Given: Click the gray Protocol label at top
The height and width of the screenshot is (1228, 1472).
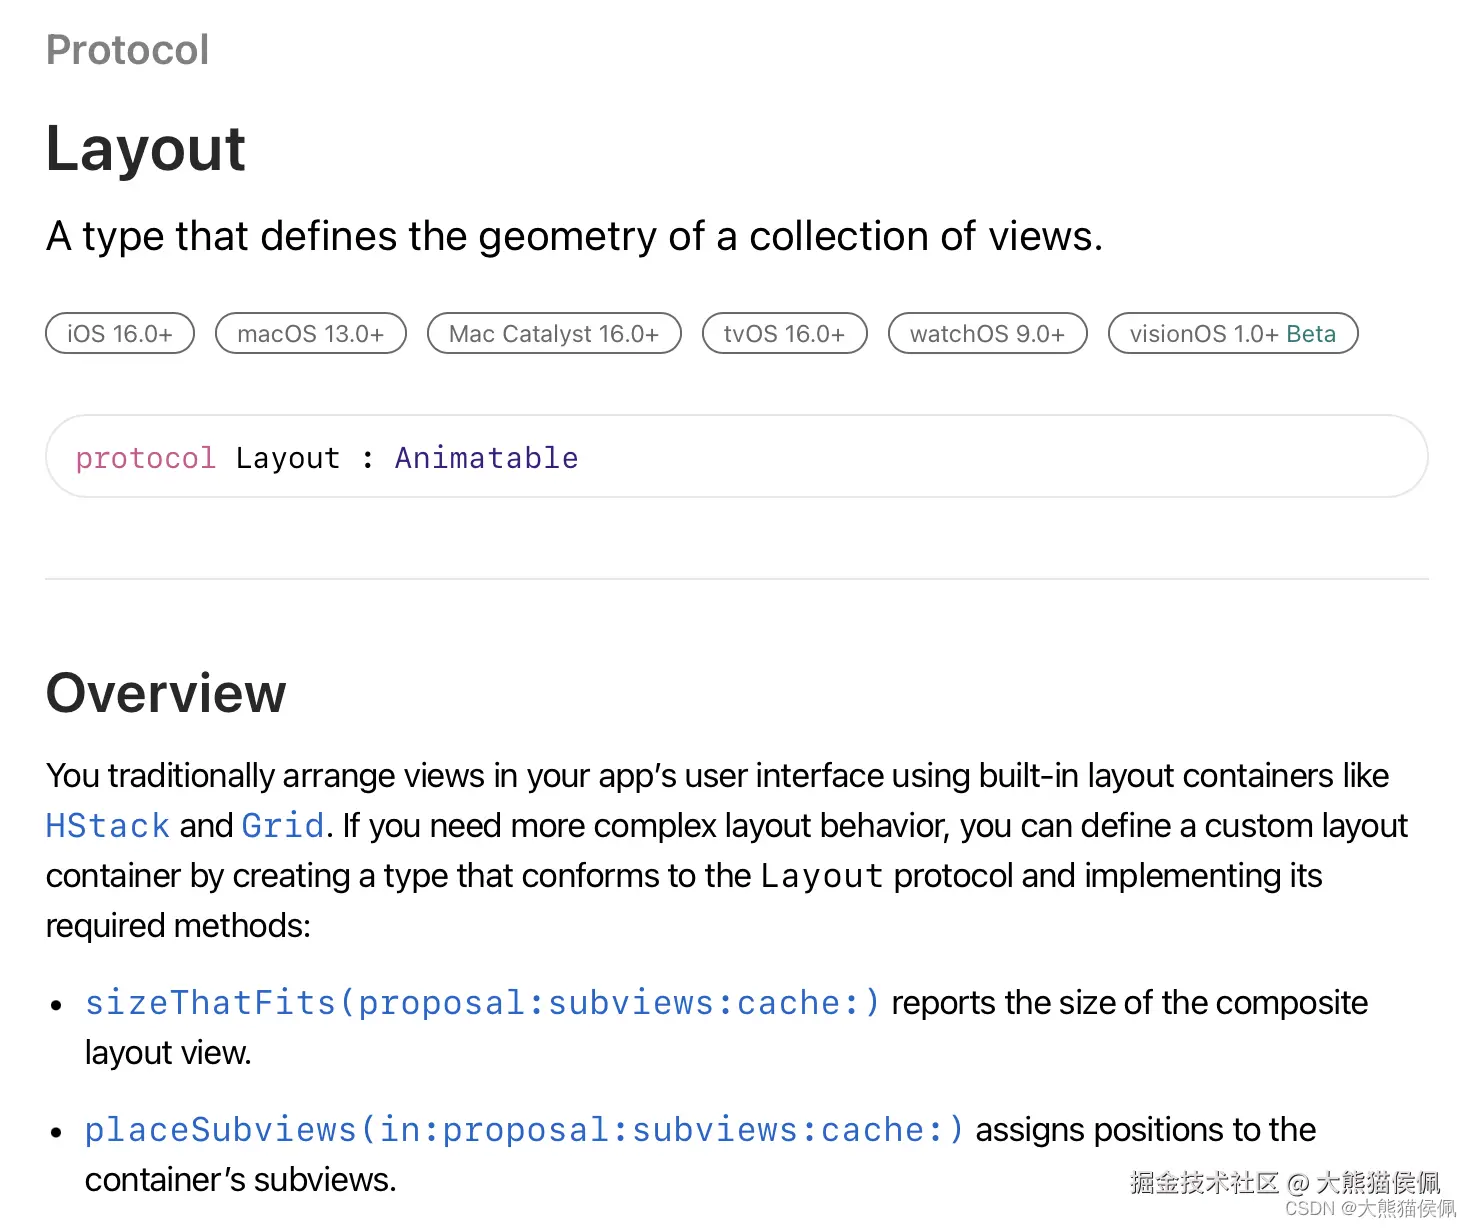Looking at the screenshot, I should 128,50.
